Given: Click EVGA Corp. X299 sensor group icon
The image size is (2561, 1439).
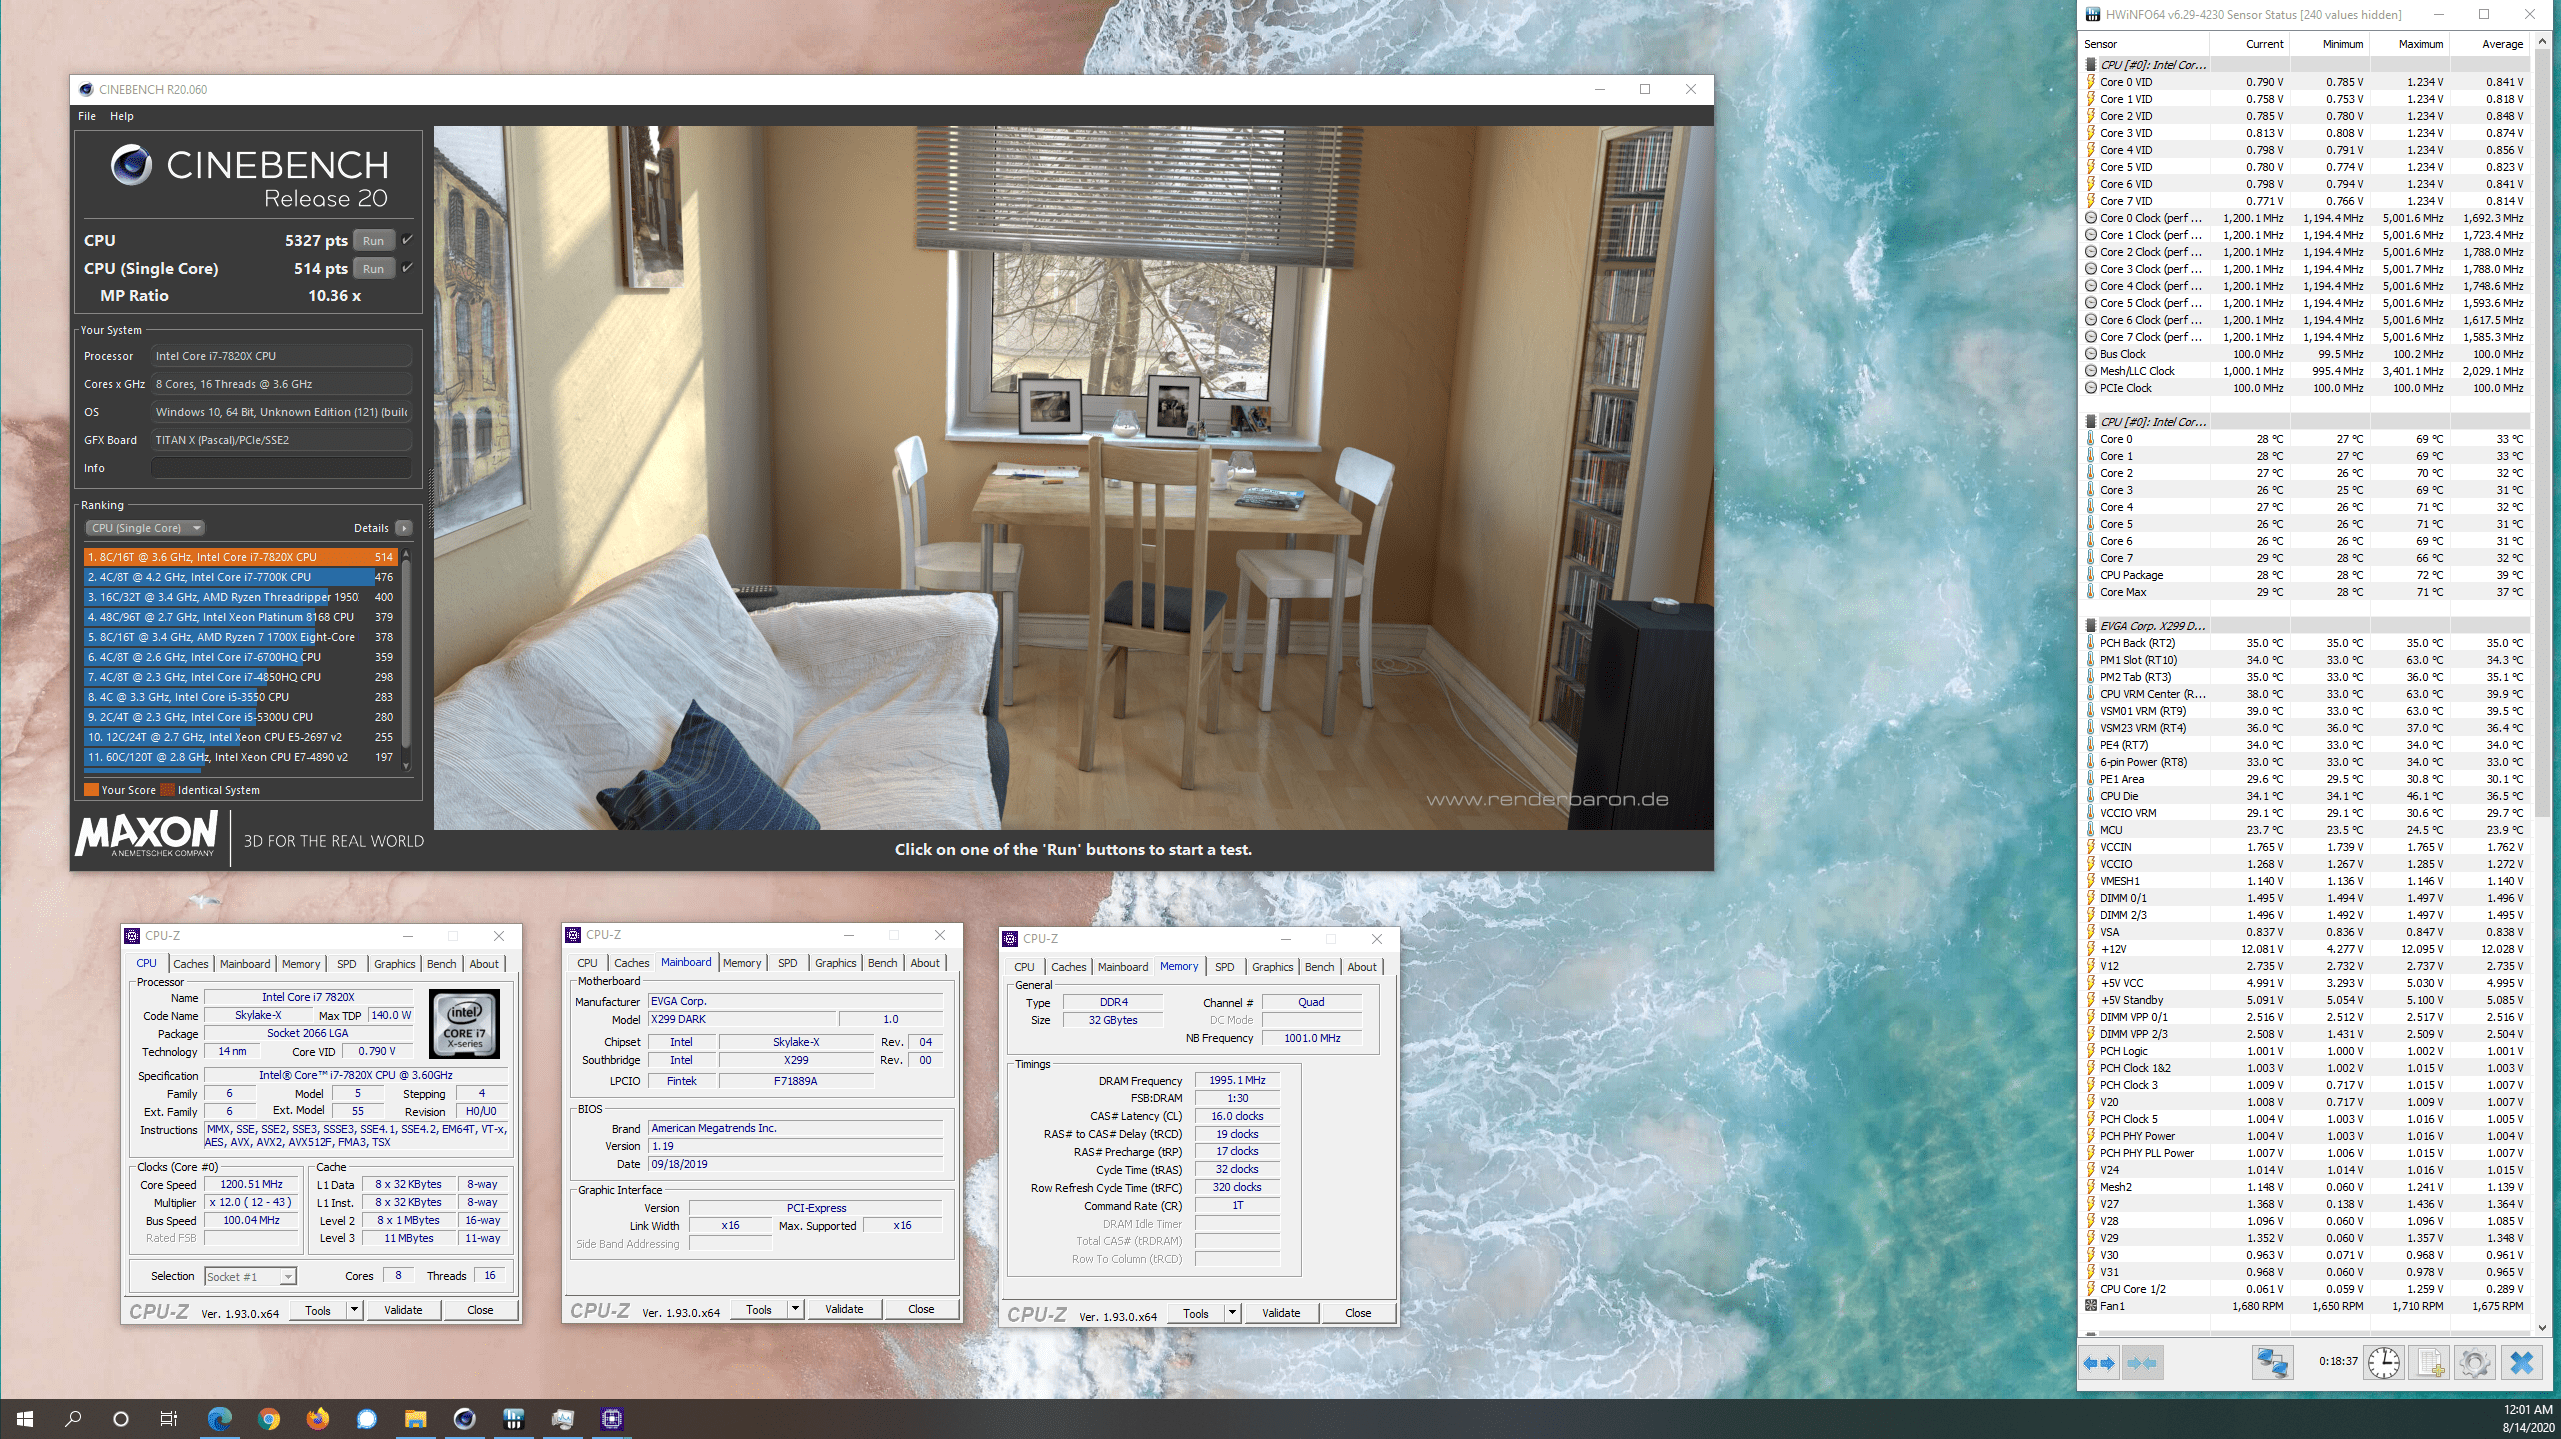Looking at the screenshot, I should [x=2090, y=626].
